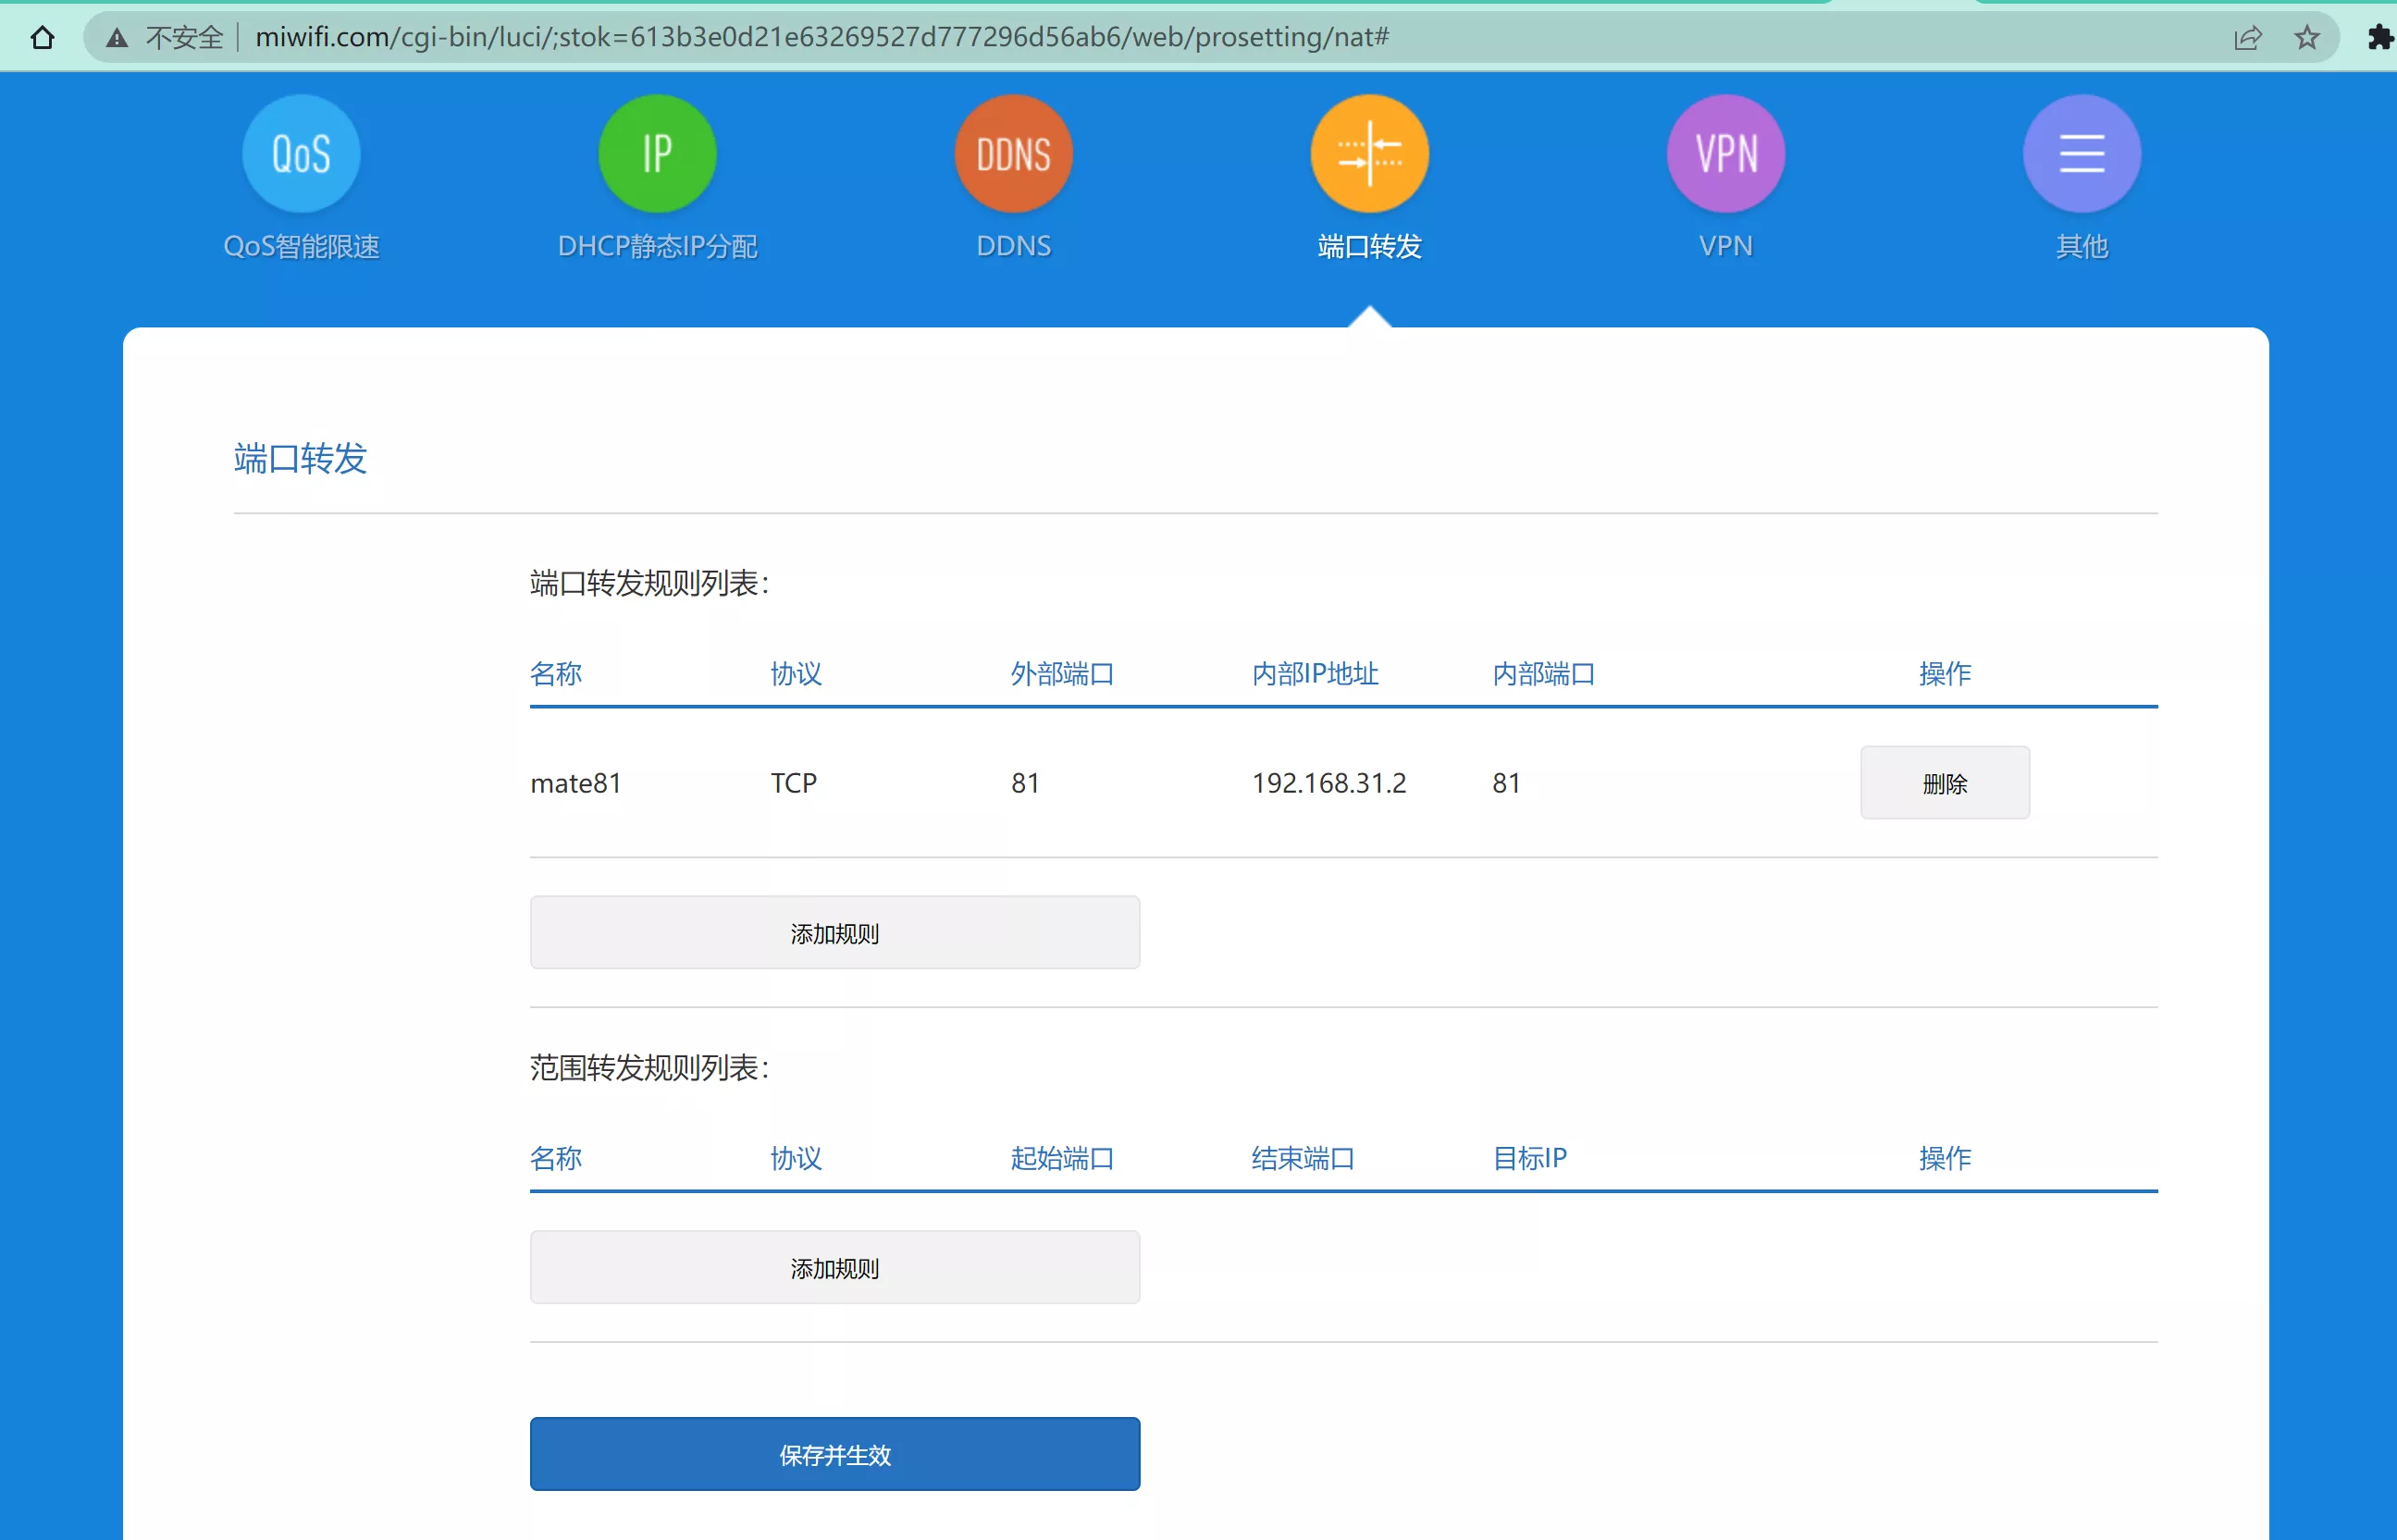Screen dimensions: 2397x1540
Task: Open the 其他 hamburger menu icon
Action: (2081, 154)
